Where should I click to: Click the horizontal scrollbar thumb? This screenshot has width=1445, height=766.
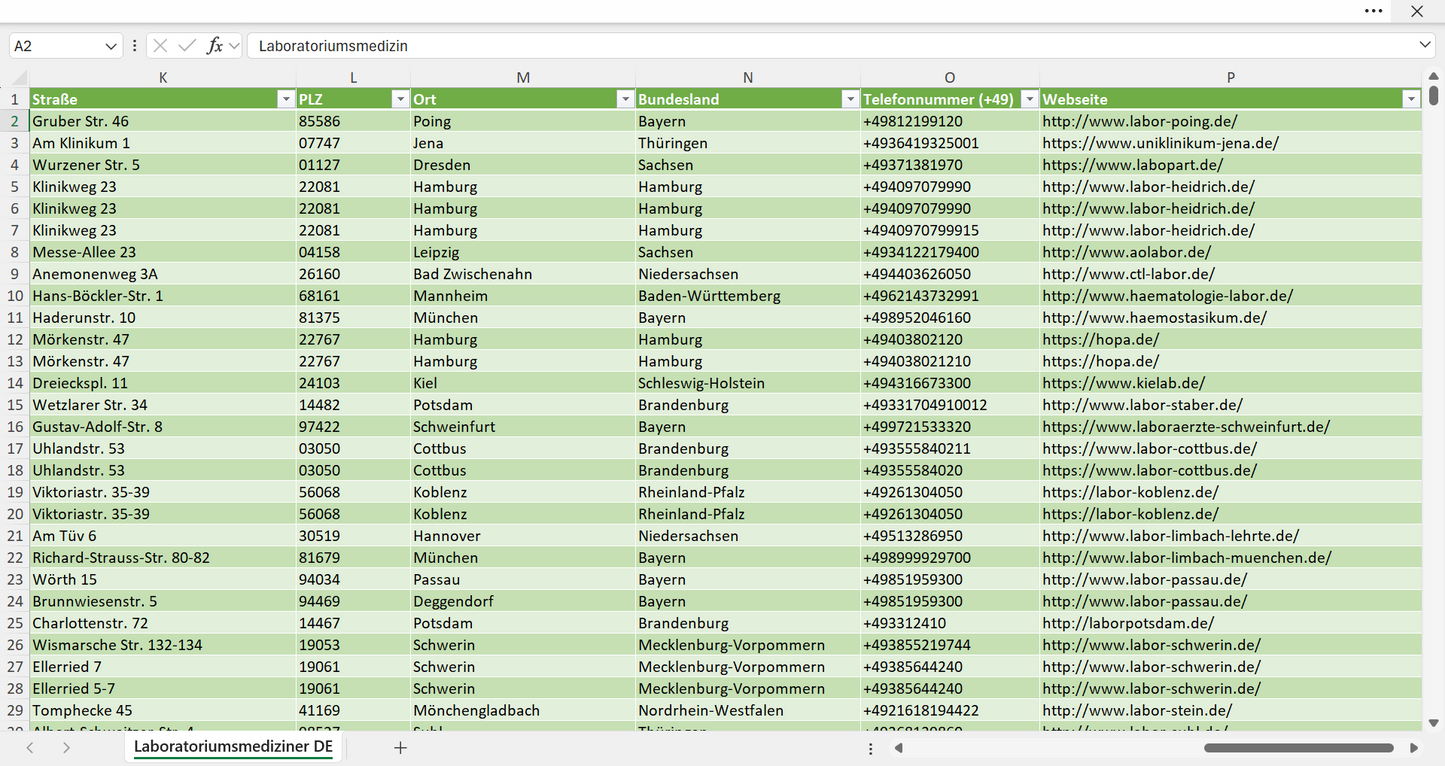(x=1298, y=748)
